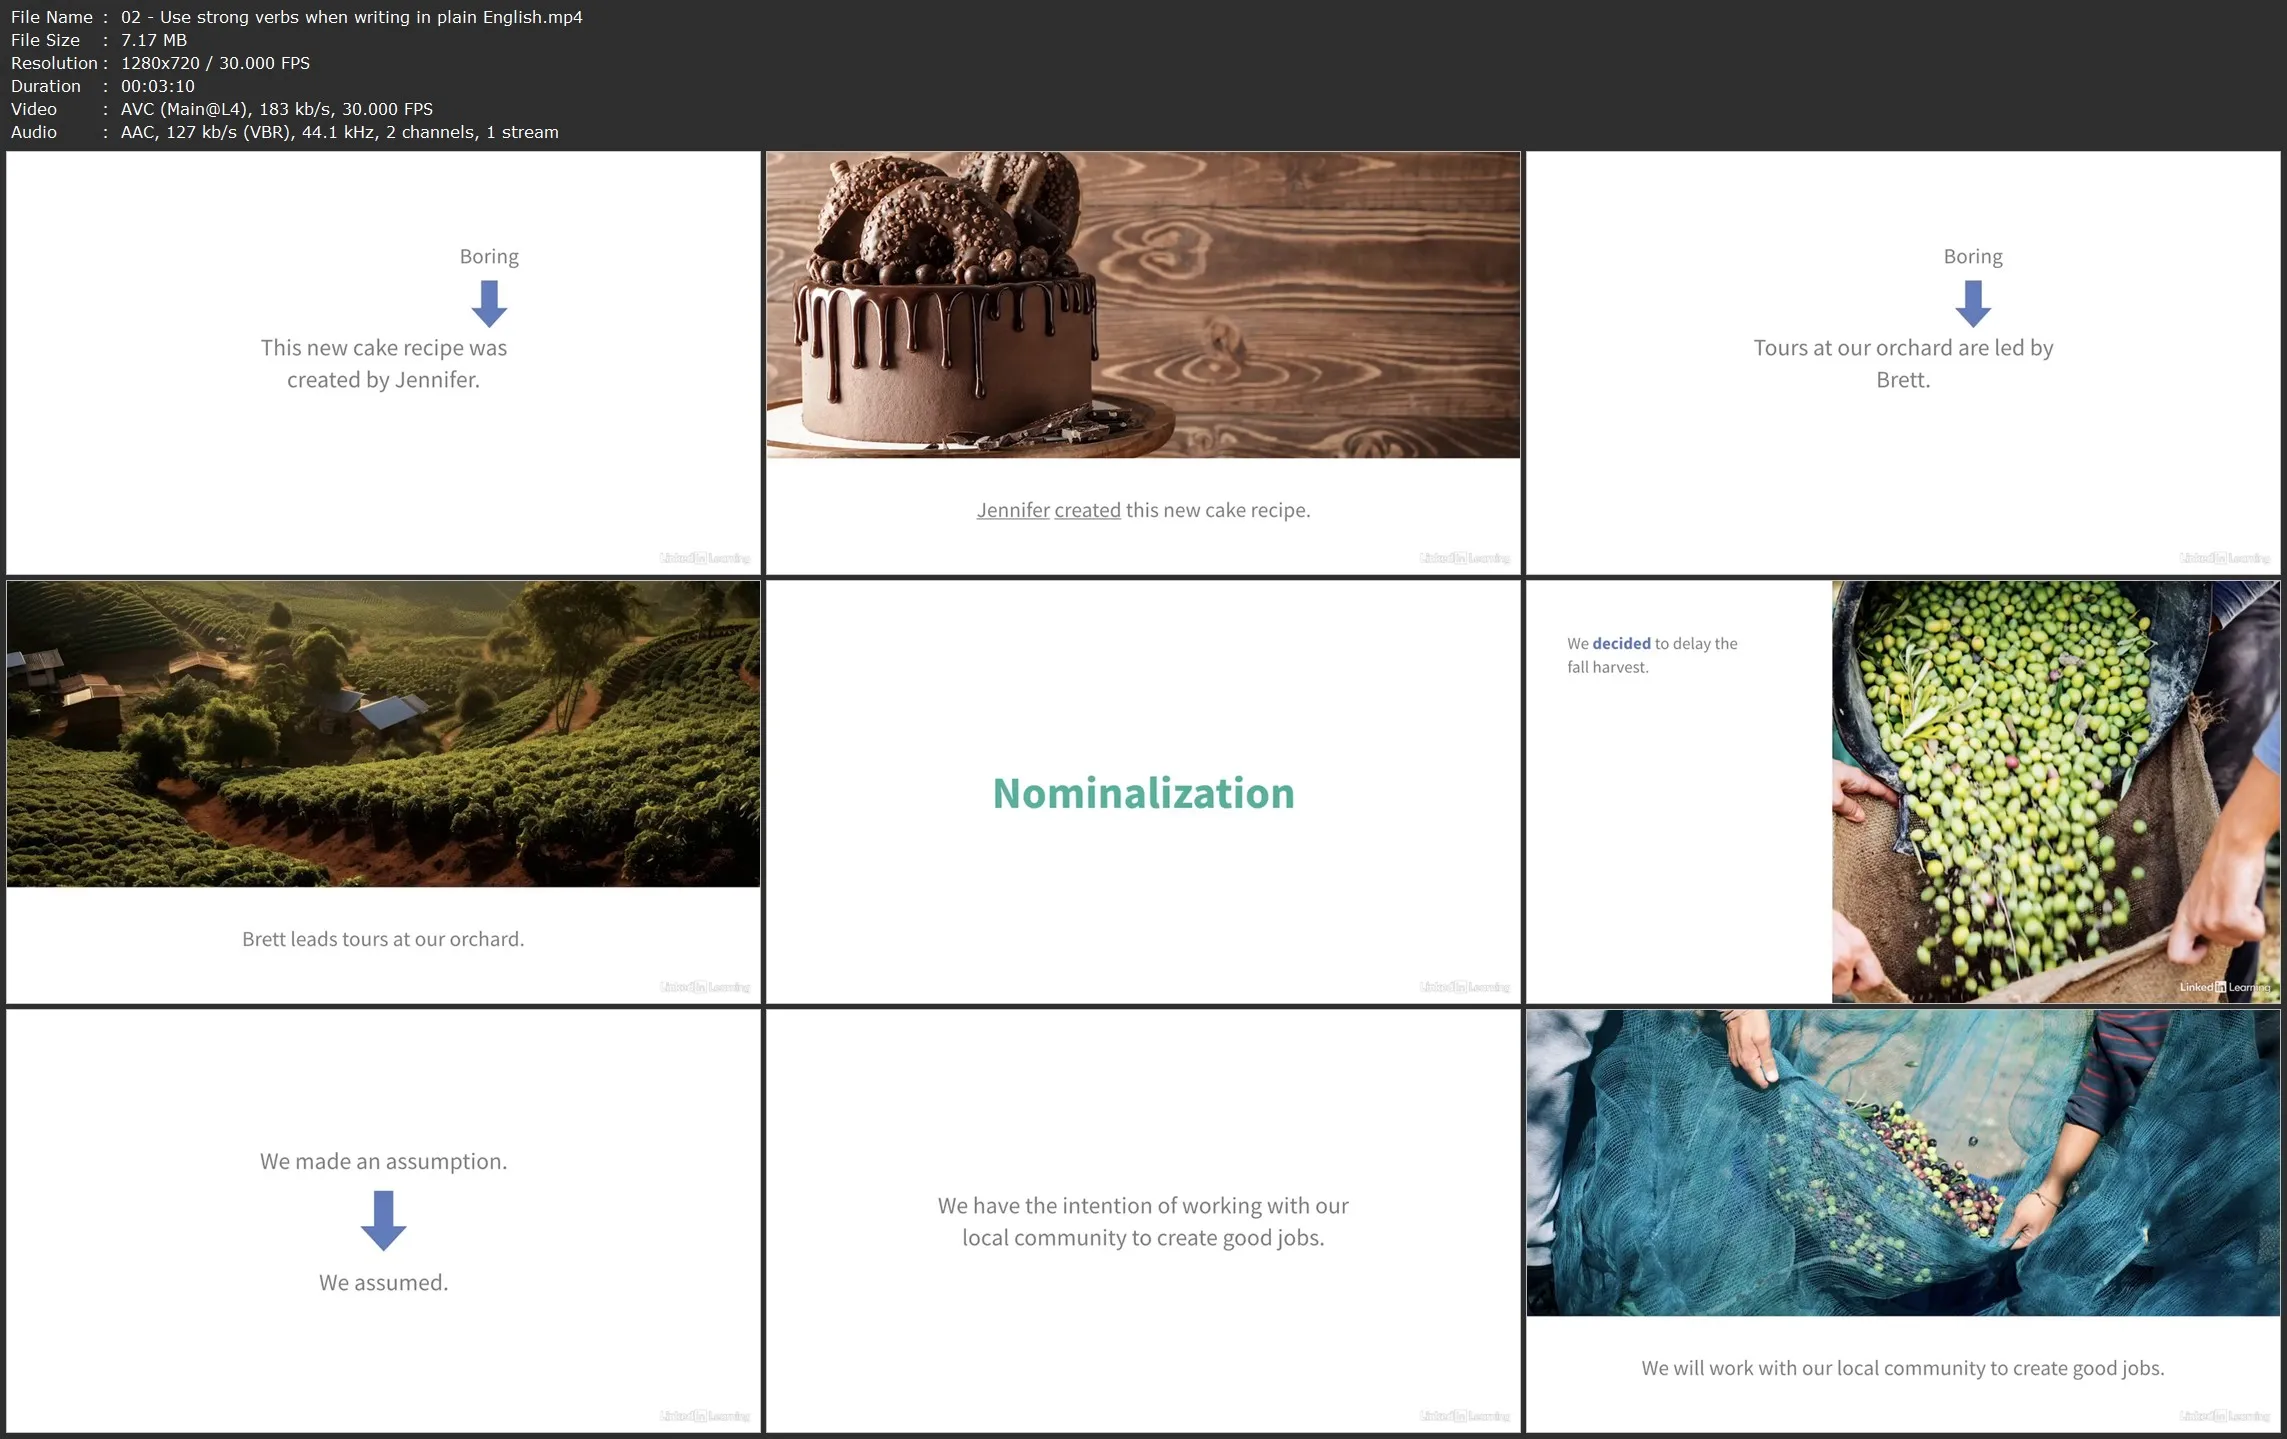This screenshot has width=2287, height=1439.
Task: Click the underlined word 'created'
Action: [1087, 510]
